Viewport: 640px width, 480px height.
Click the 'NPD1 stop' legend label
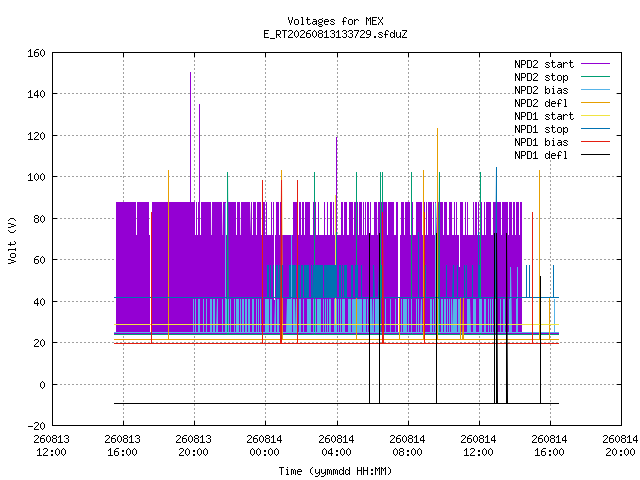tap(541, 129)
